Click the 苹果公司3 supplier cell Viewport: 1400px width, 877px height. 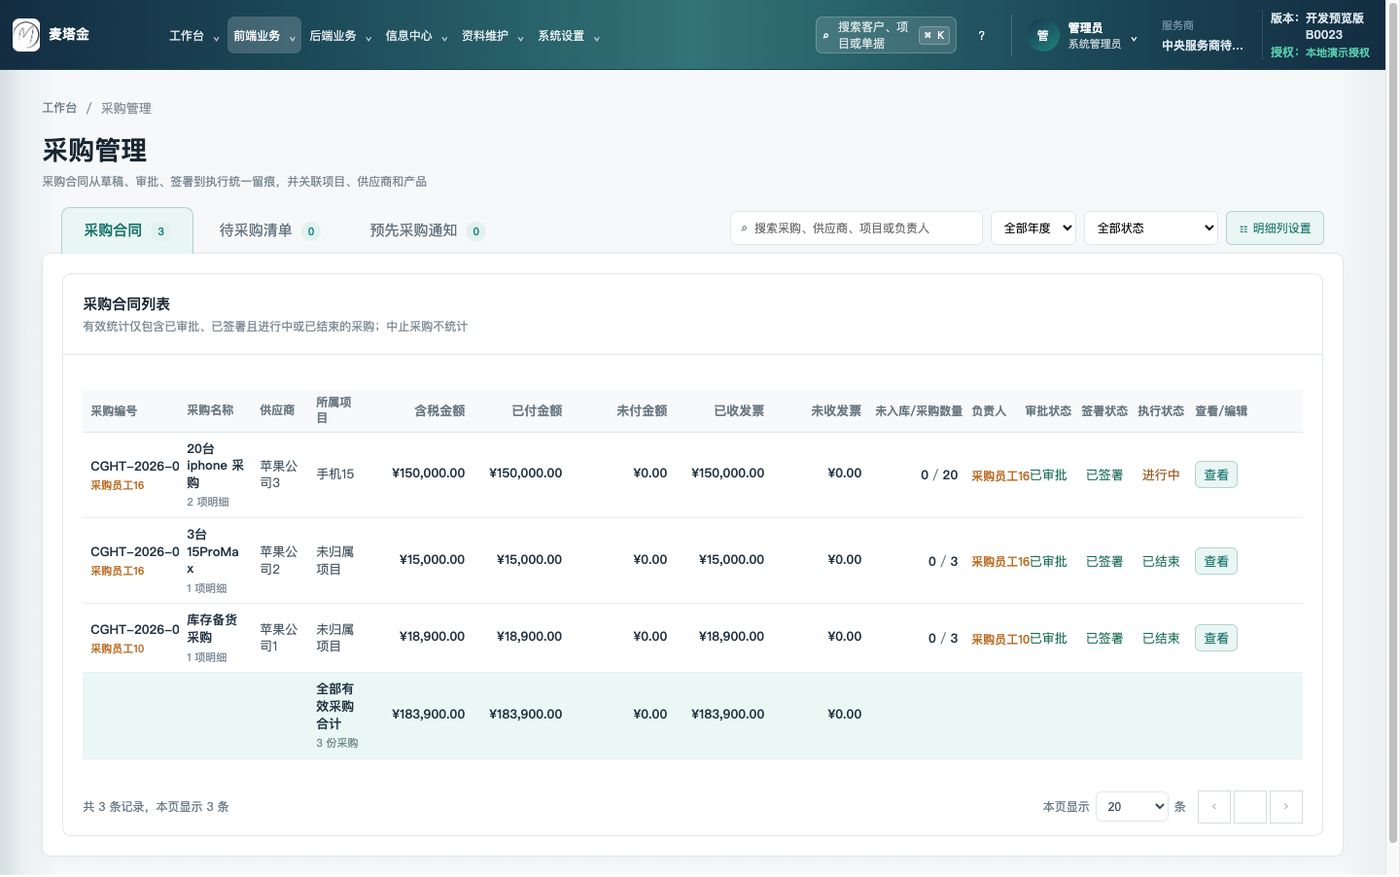point(279,474)
